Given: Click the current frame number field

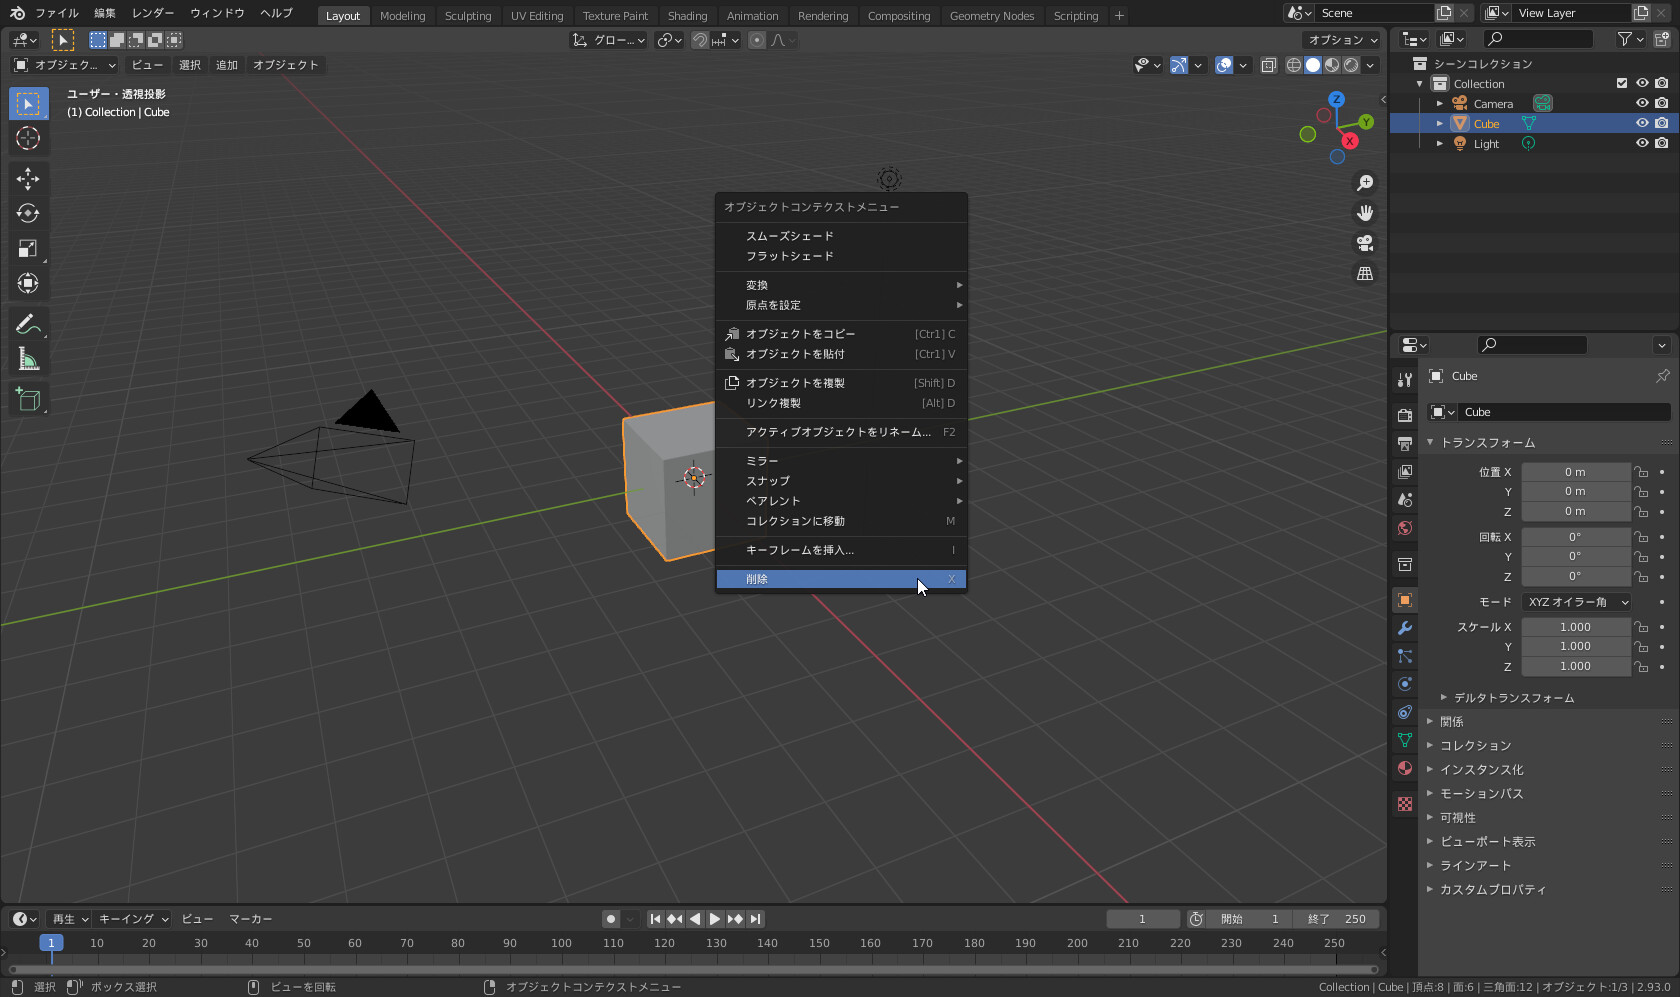Looking at the screenshot, I should 1143,919.
